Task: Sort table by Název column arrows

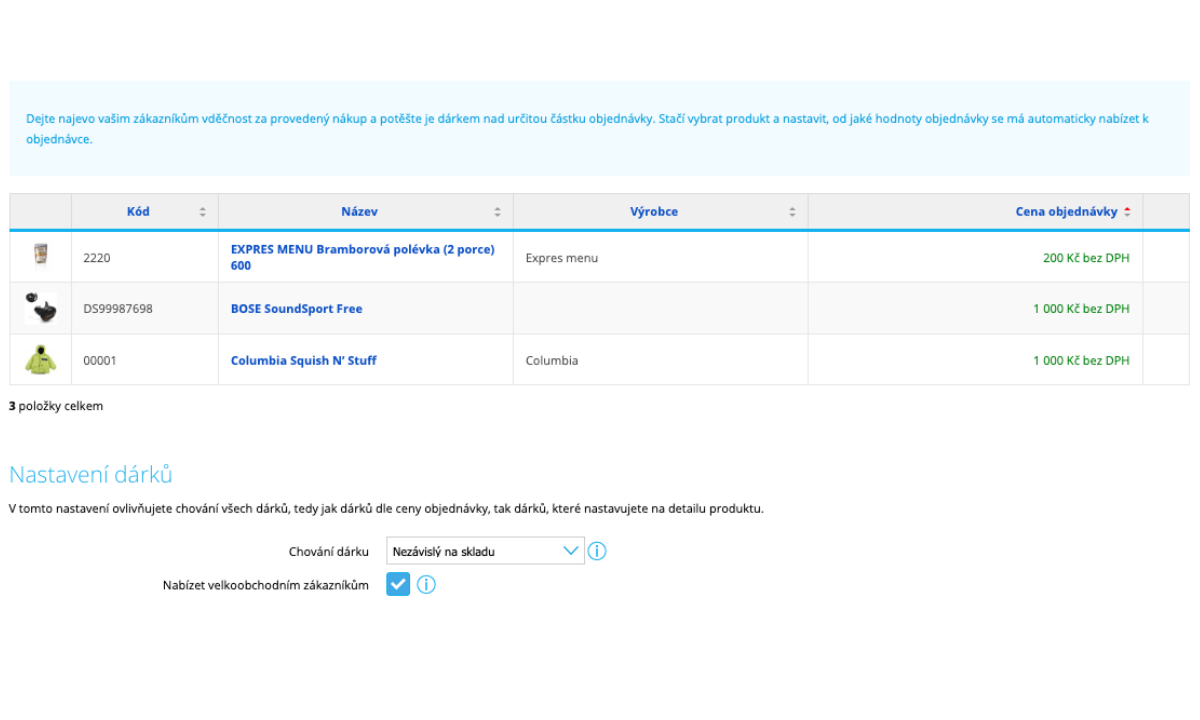Action: [497, 212]
